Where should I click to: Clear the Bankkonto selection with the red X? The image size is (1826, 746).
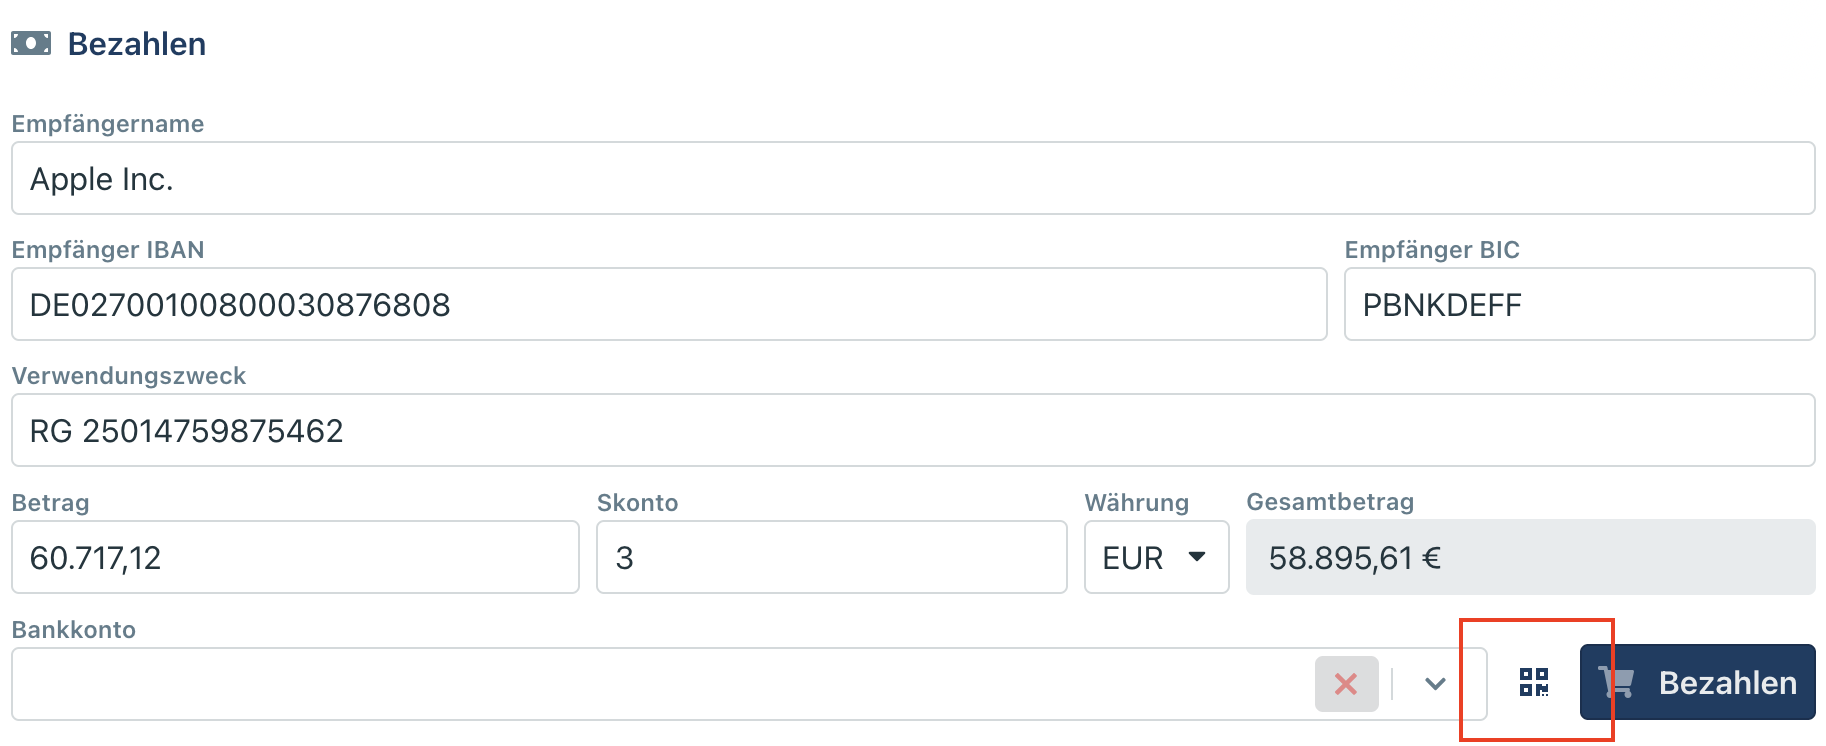pos(1346,684)
